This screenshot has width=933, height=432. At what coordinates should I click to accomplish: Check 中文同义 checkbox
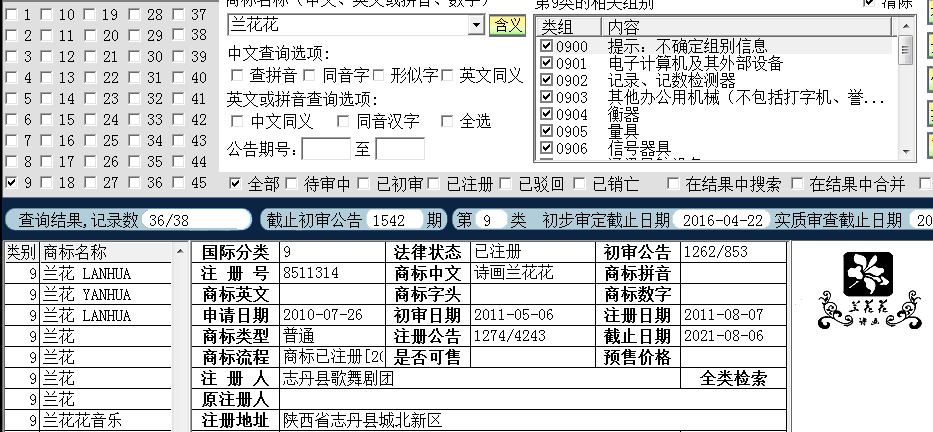pyautogui.click(x=237, y=121)
